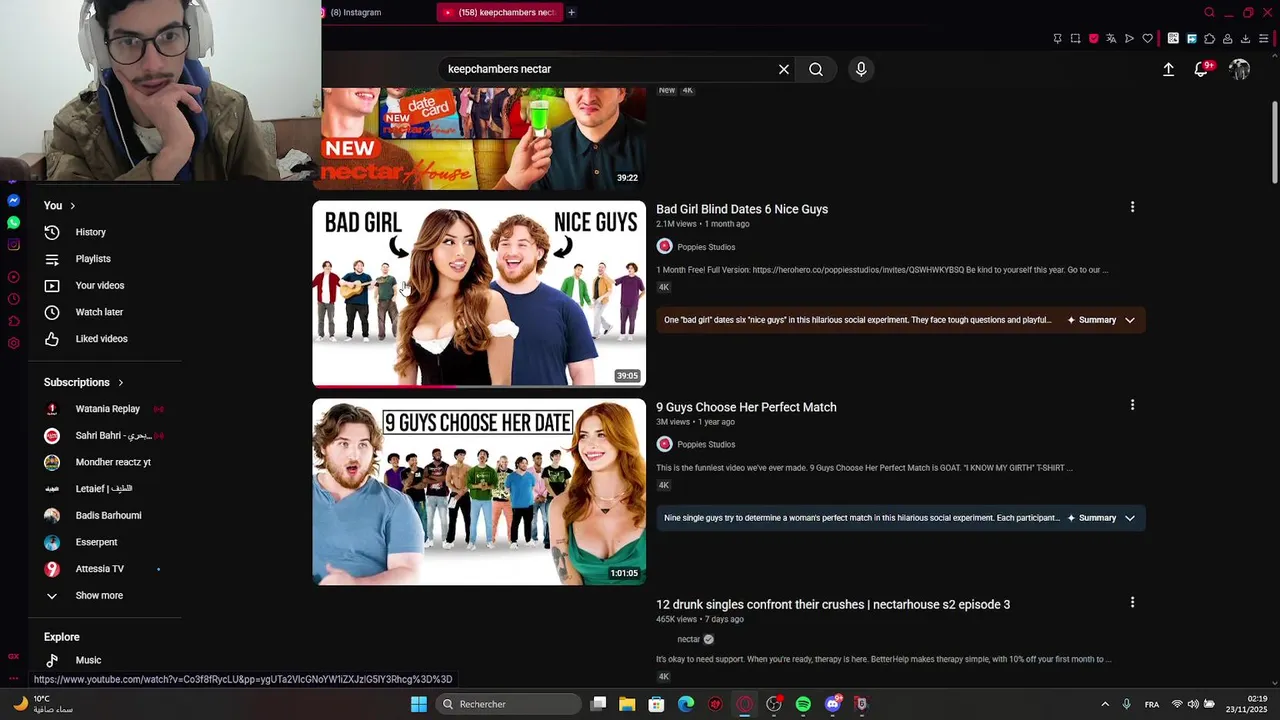
Task: Open Poppies Studios channel under Bad Girl video
Action: pyautogui.click(x=706, y=247)
